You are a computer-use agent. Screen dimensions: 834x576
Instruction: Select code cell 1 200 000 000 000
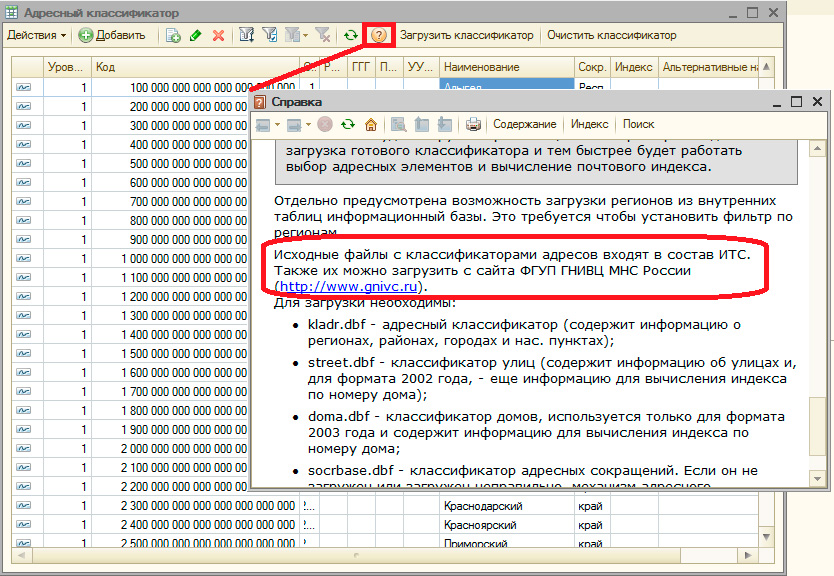(x=170, y=296)
